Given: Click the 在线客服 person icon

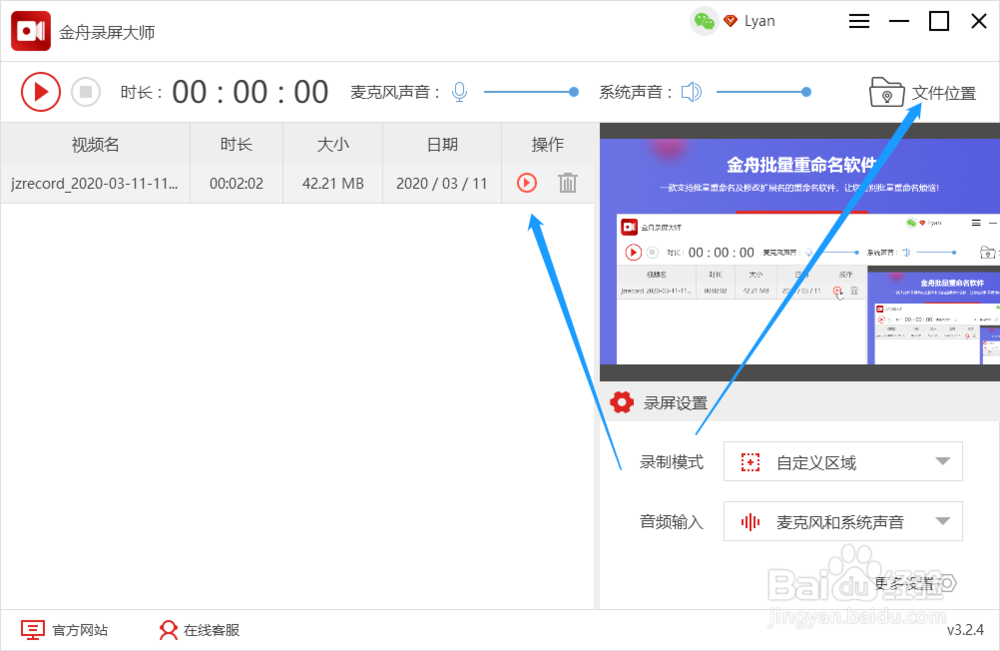Looking at the screenshot, I should [x=168, y=630].
